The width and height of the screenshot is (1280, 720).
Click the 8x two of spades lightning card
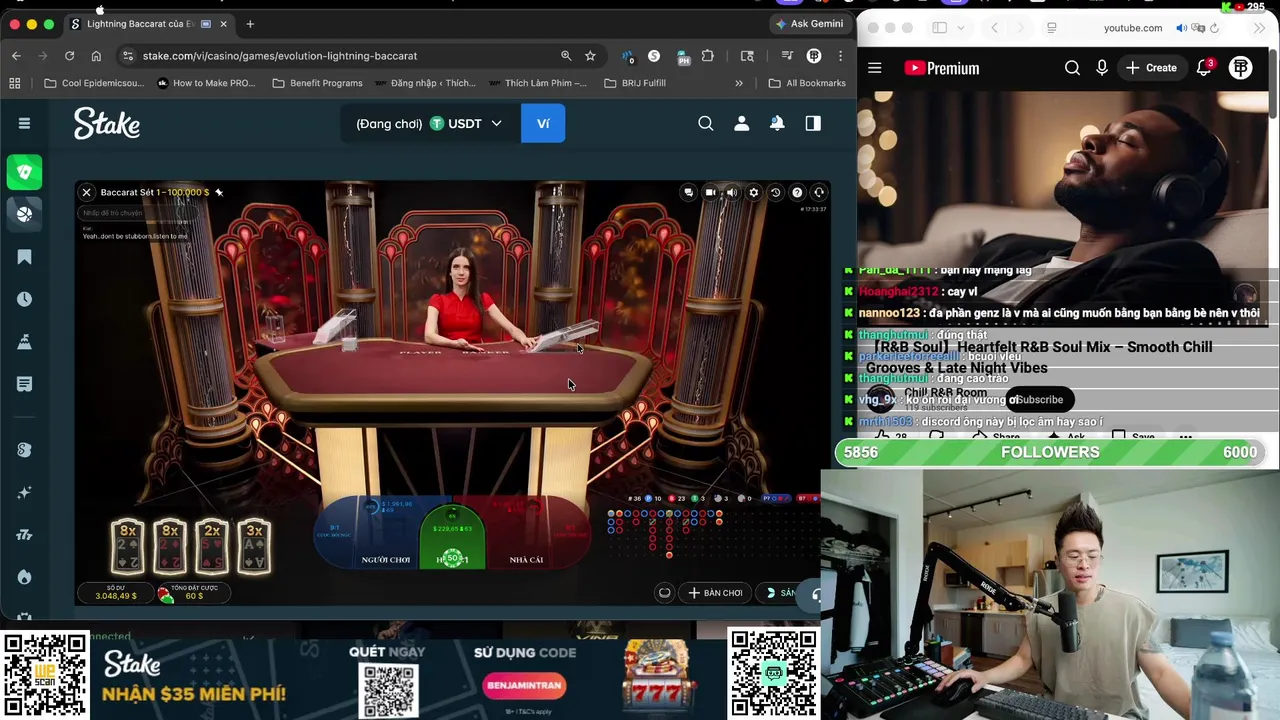pyautogui.click(x=128, y=546)
